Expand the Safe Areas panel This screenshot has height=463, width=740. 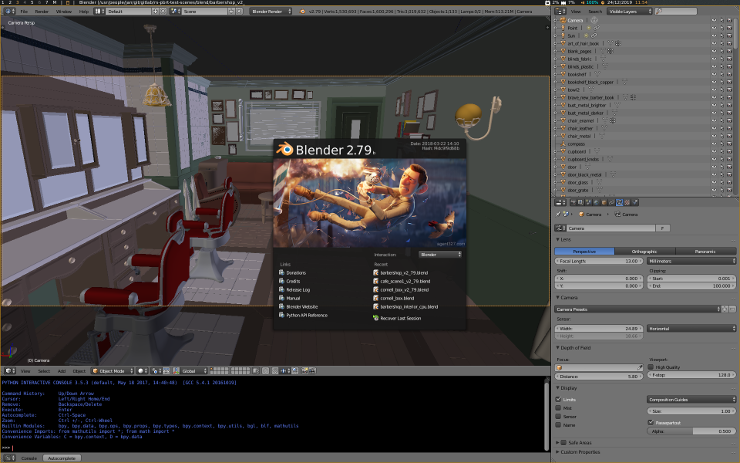click(558, 443)
